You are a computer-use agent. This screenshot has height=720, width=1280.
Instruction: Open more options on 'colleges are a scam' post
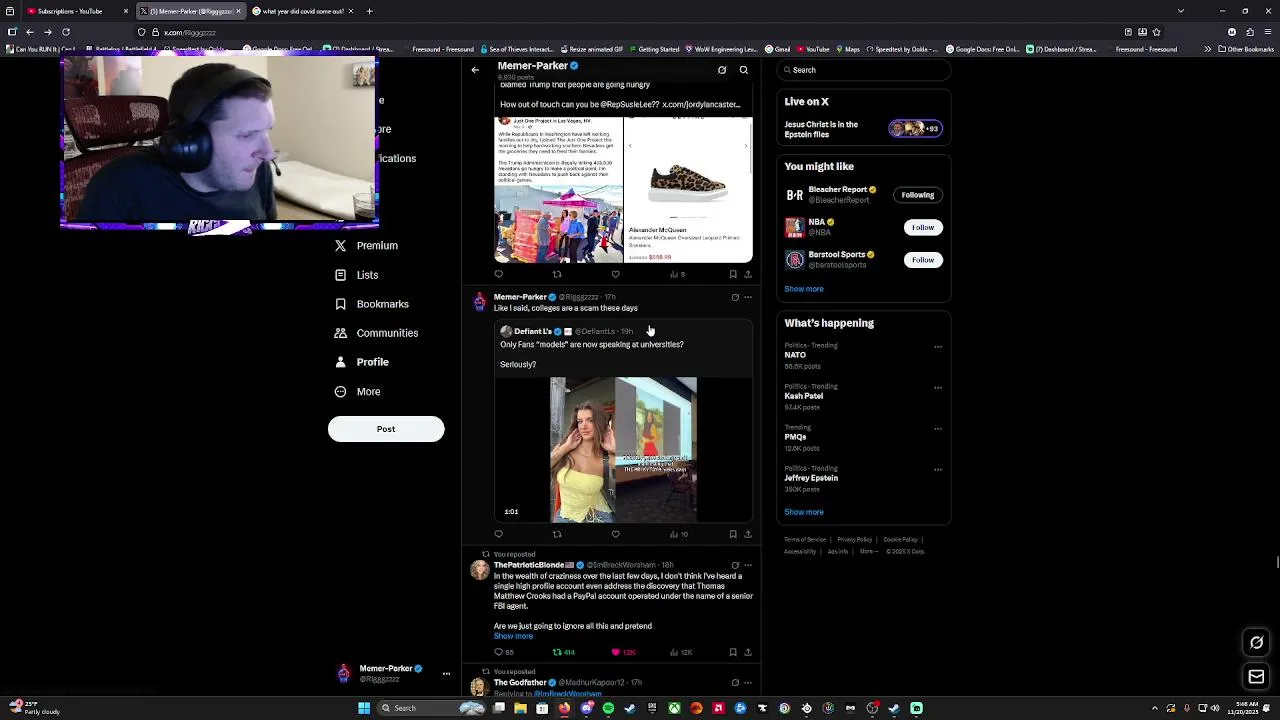(748, 297)
